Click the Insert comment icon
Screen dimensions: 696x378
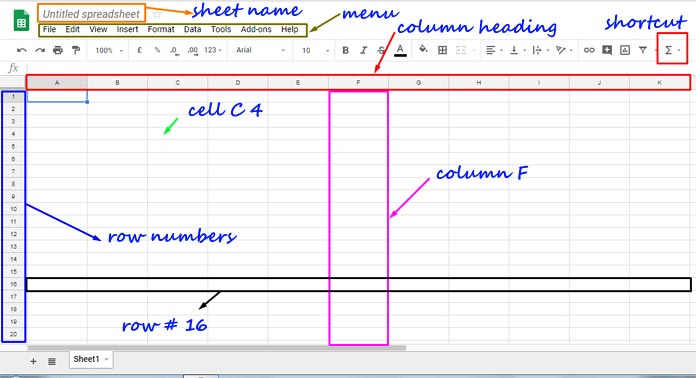[x=607, y=50]
